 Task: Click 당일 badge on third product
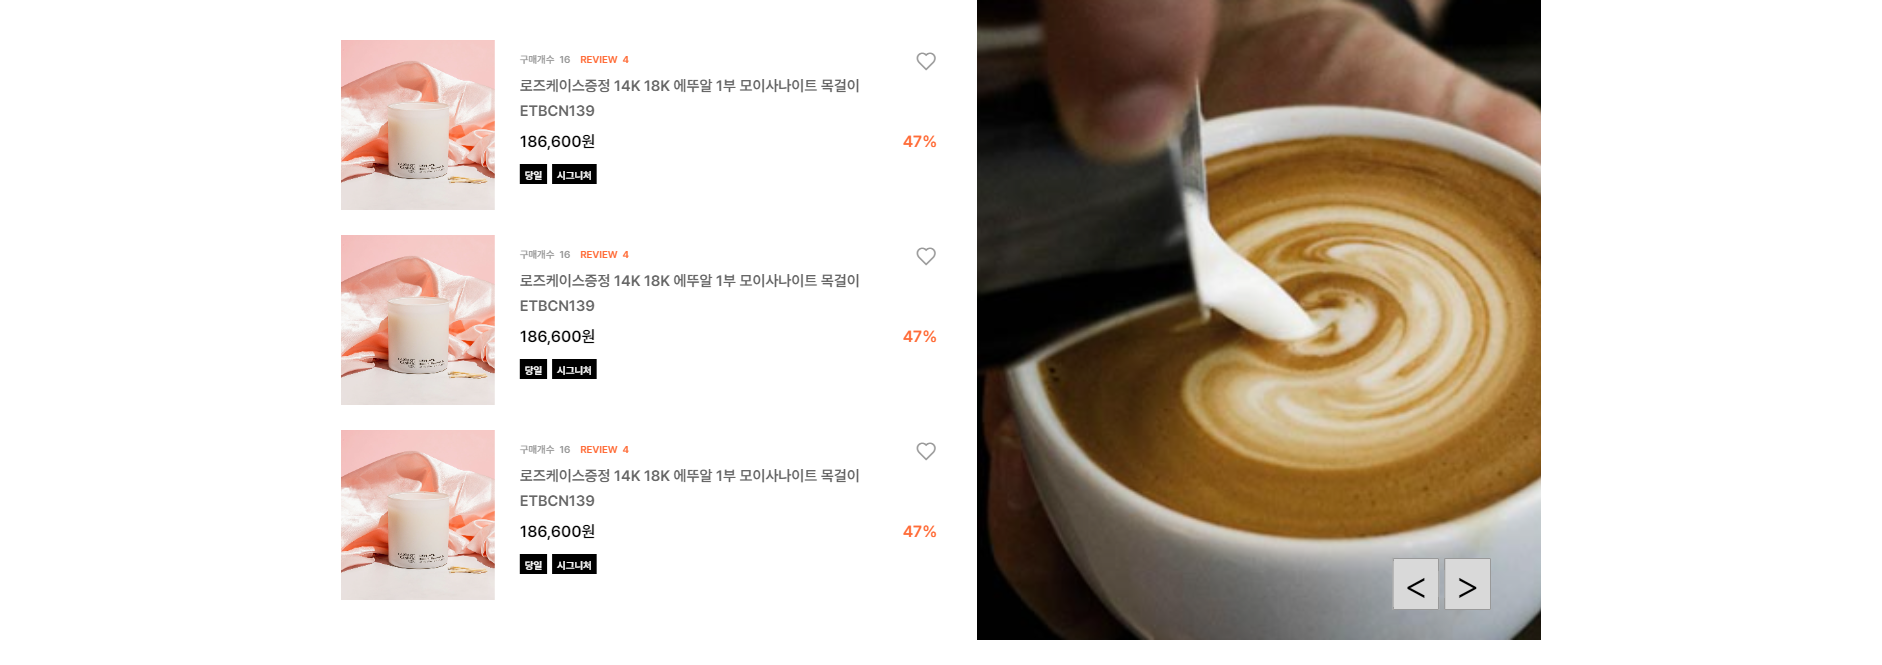coord(533,565)
